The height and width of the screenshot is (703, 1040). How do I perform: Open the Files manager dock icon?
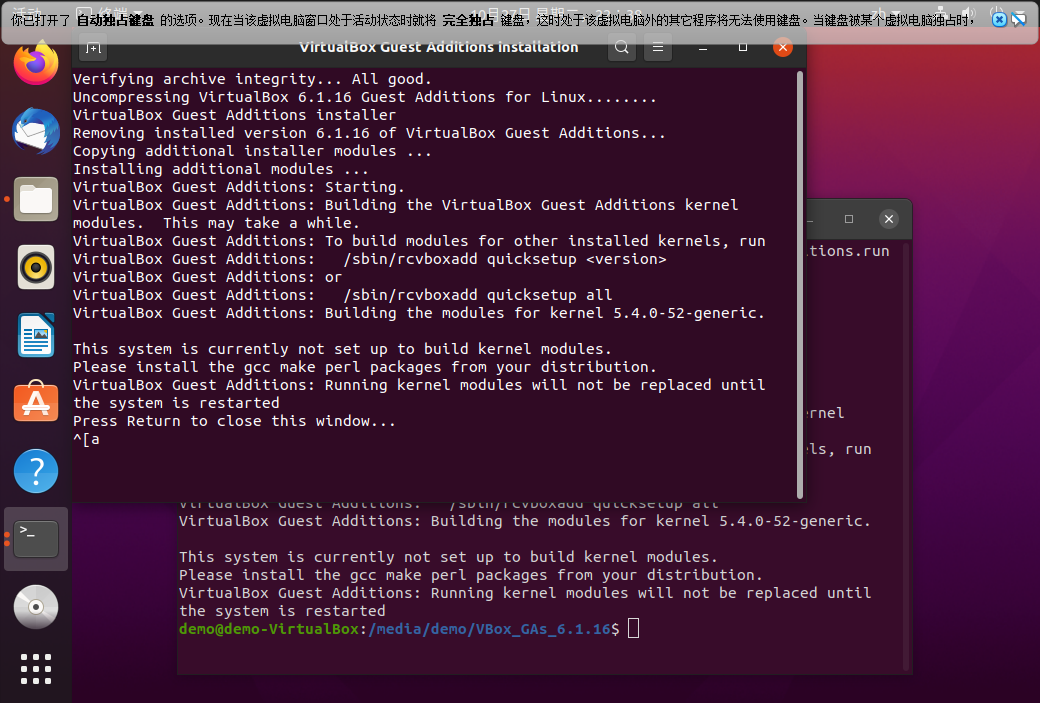36,199
